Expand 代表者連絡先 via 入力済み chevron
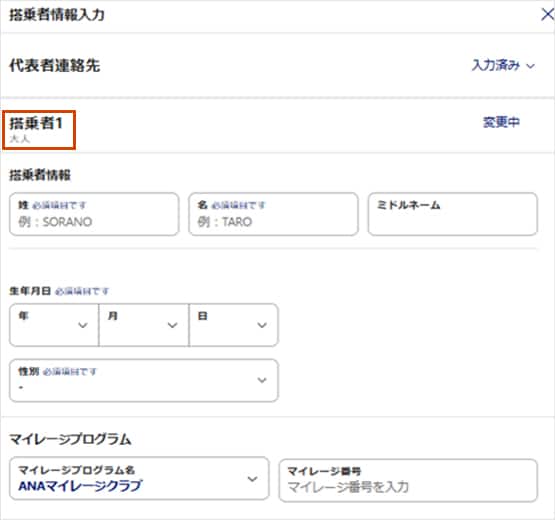The width and height of the screenshot is (555, 522). (x=530, y=66)
